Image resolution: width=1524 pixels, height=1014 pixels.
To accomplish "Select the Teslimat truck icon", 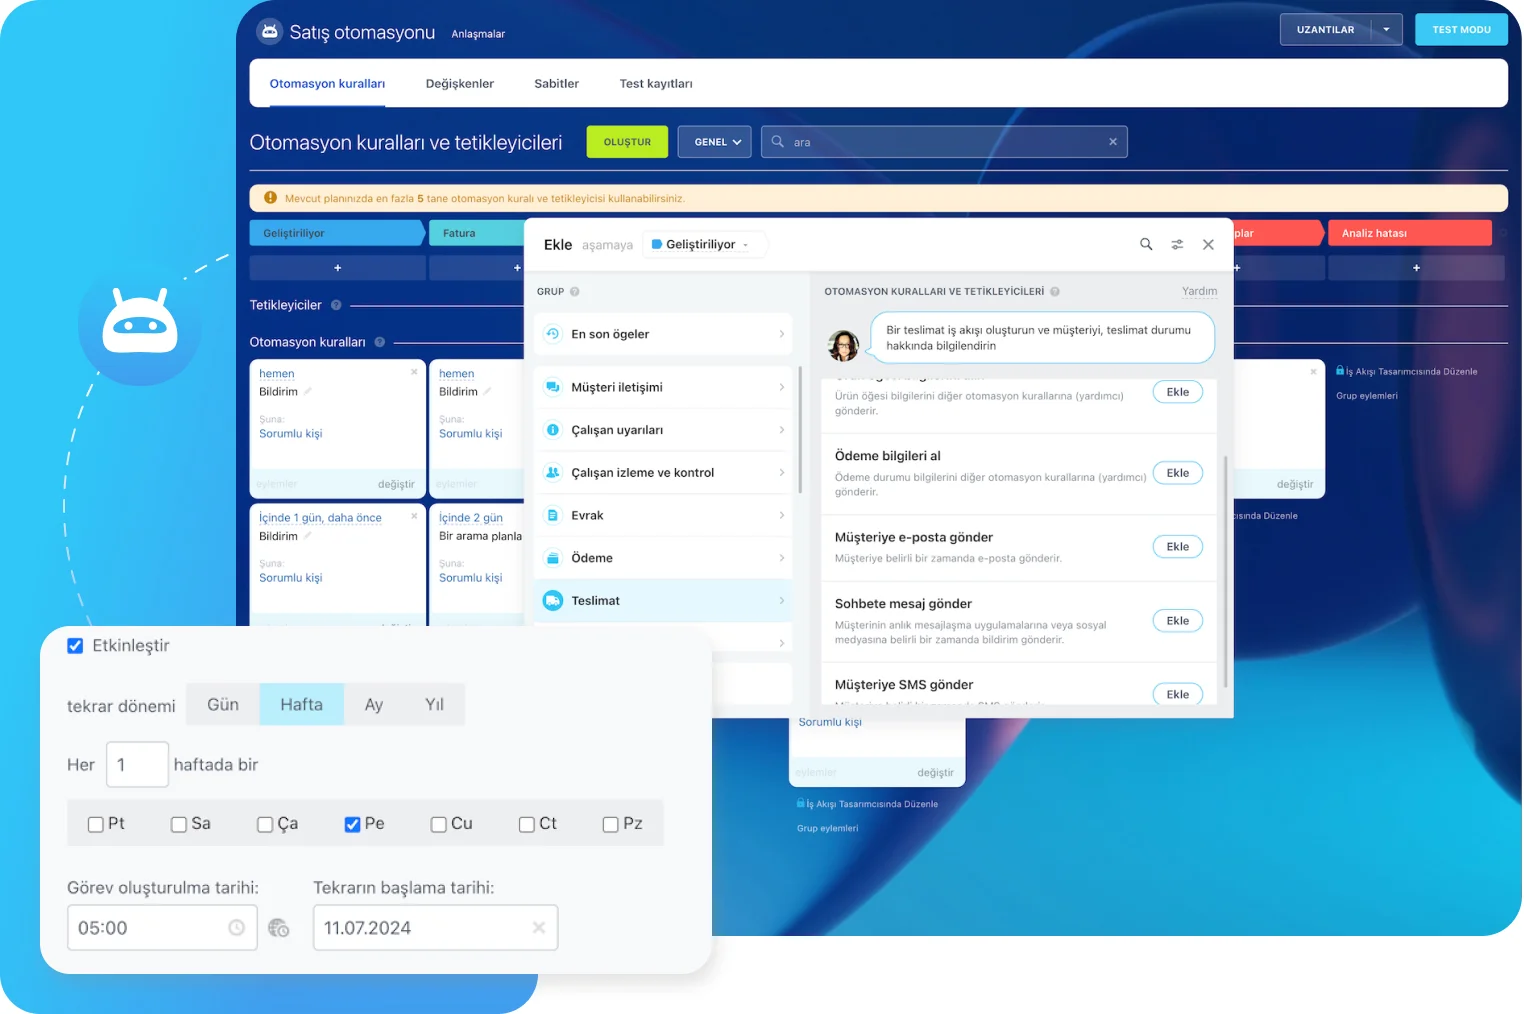I will coord(553,600).
